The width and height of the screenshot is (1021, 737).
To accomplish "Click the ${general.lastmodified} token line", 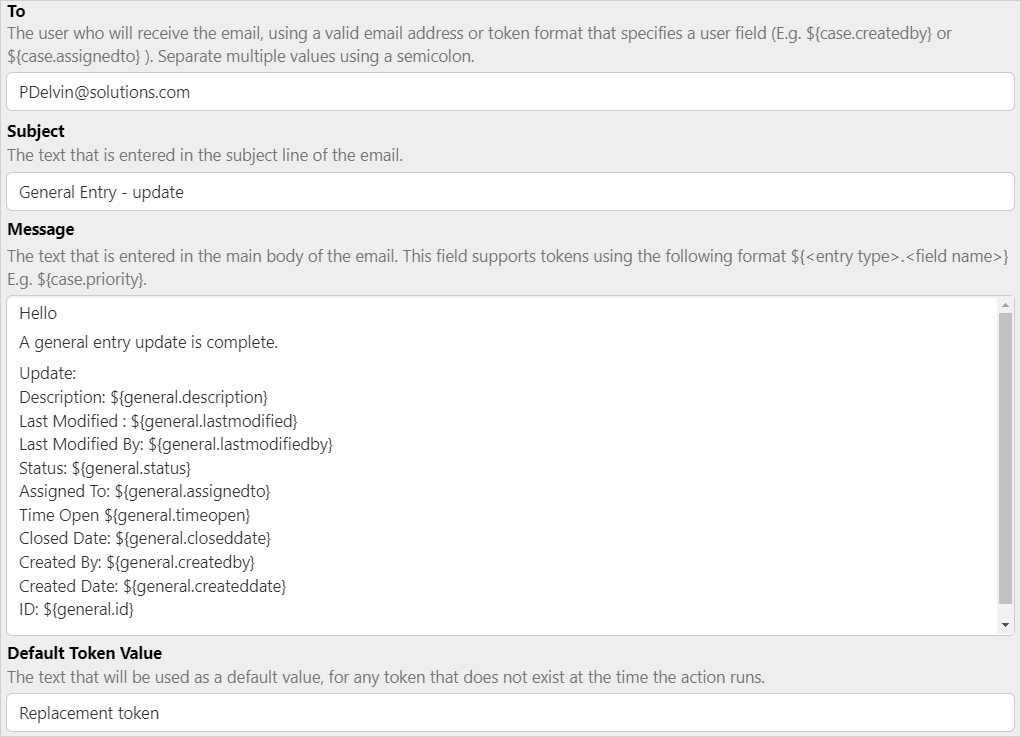I will [x=158, y=421].
